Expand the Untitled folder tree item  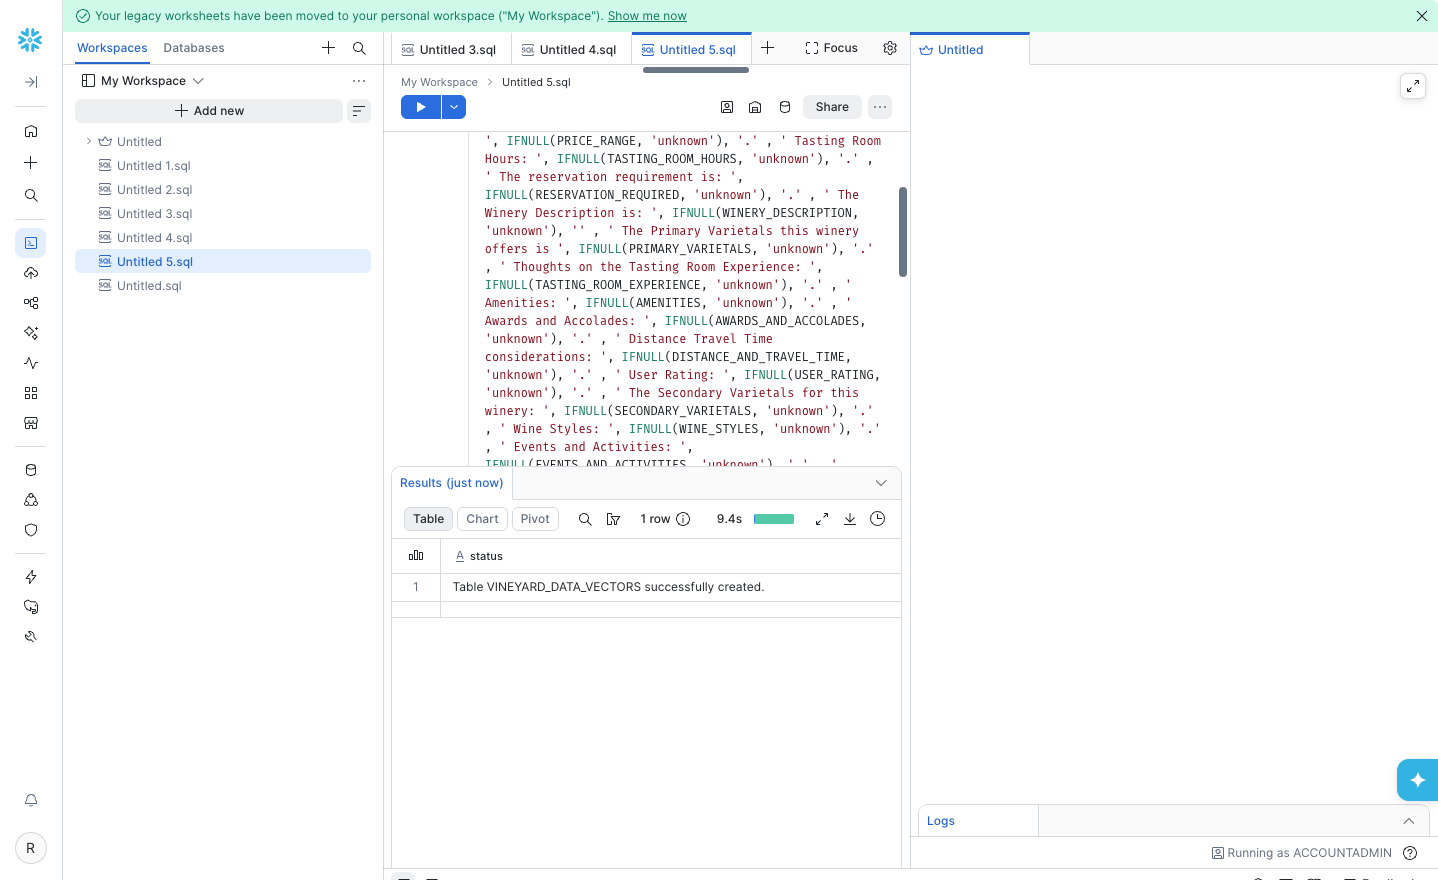pos(89,142)
